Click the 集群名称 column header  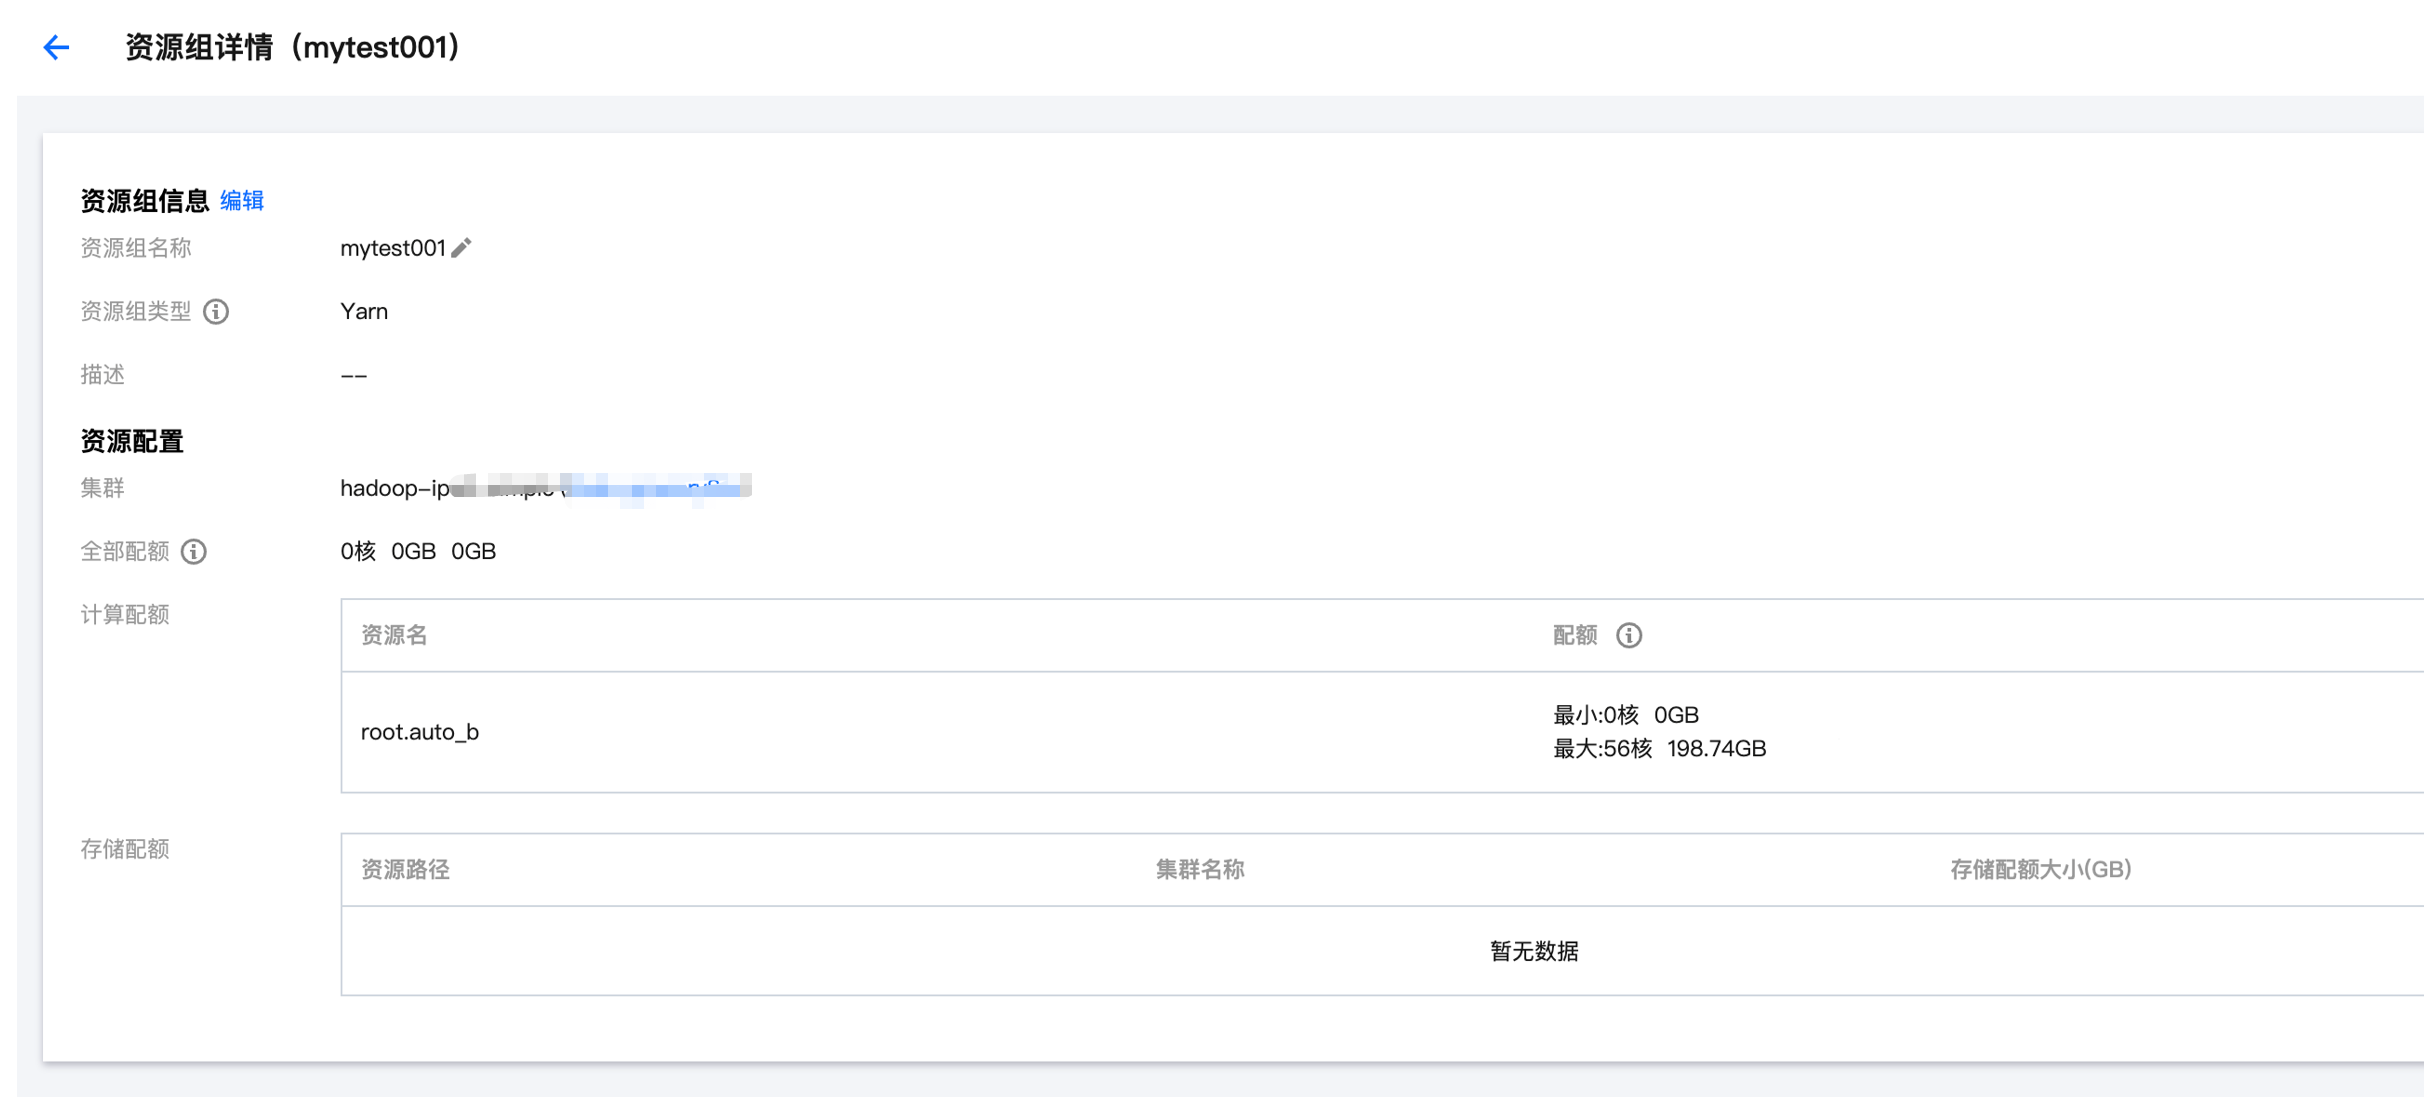coord(1200,870)
